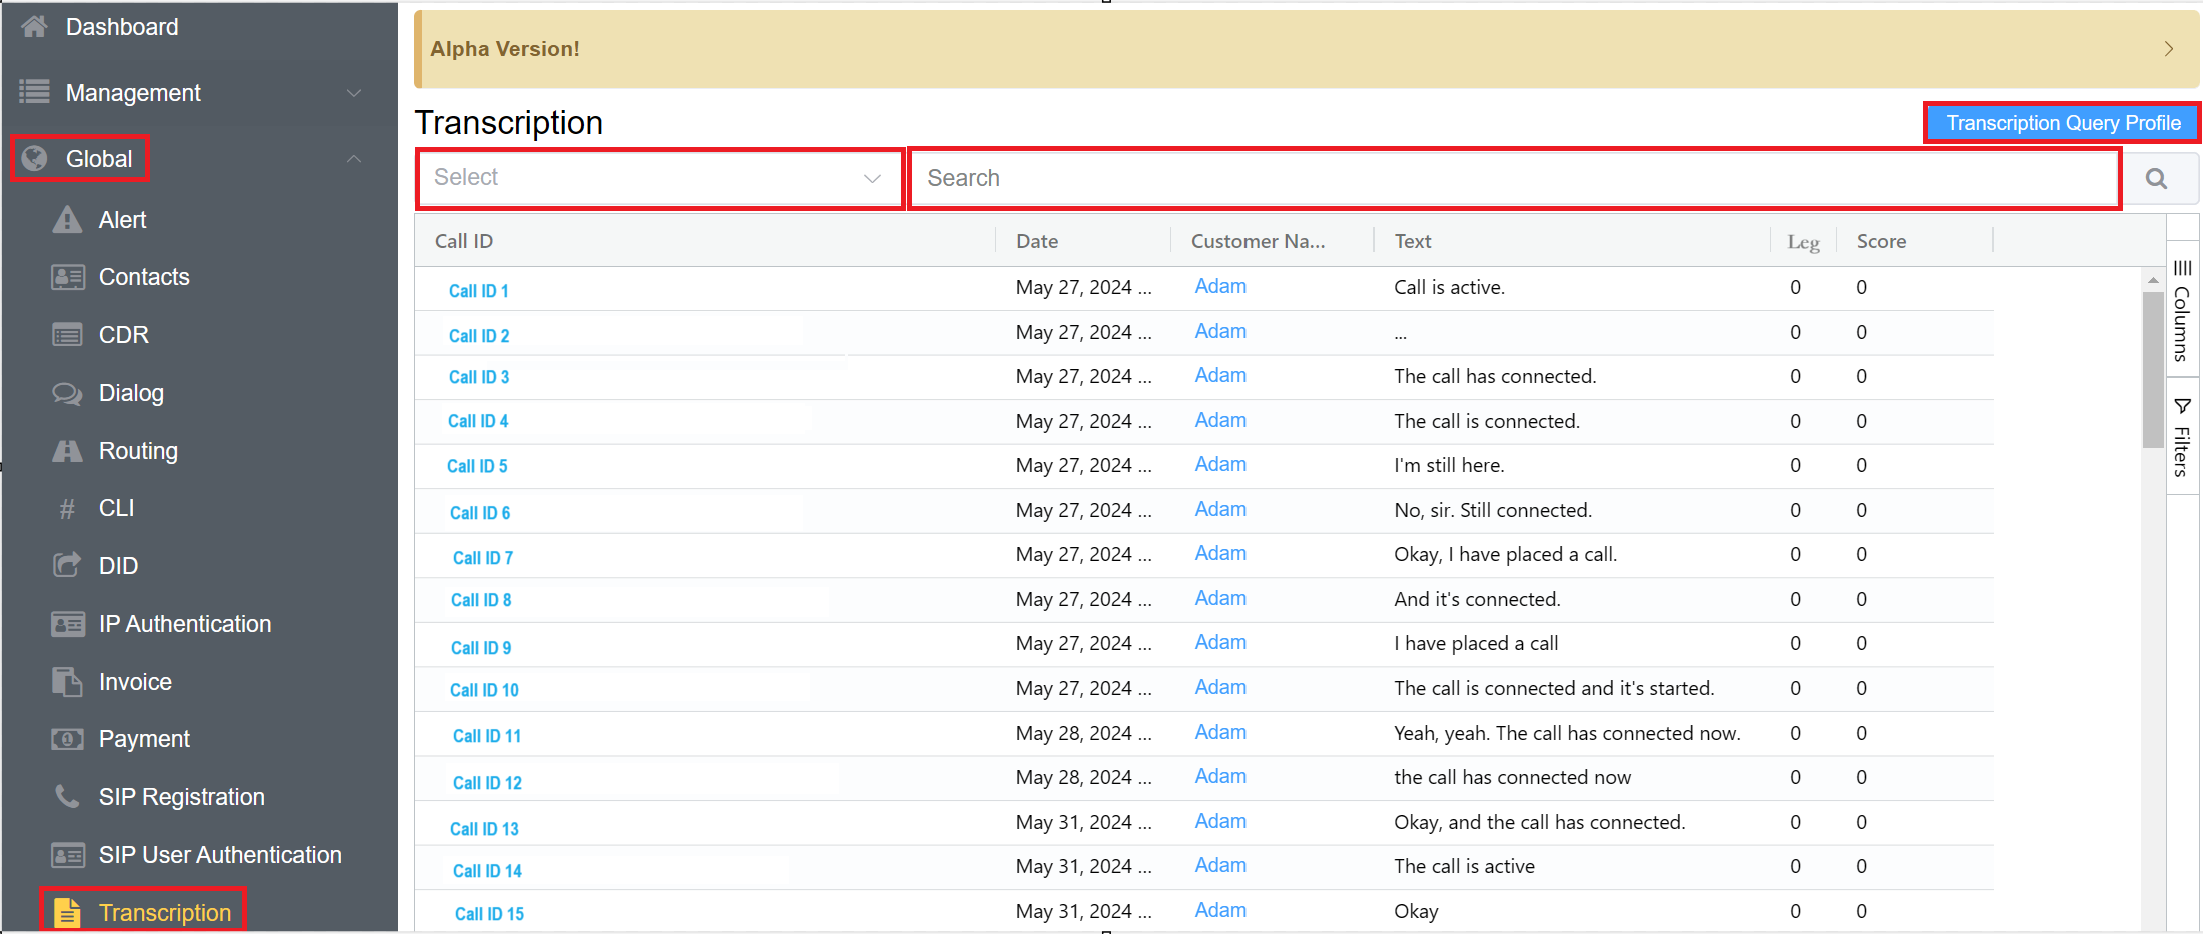Click the Alert warning triangle icon
The image size is (2203, 934).
point(67,220)
